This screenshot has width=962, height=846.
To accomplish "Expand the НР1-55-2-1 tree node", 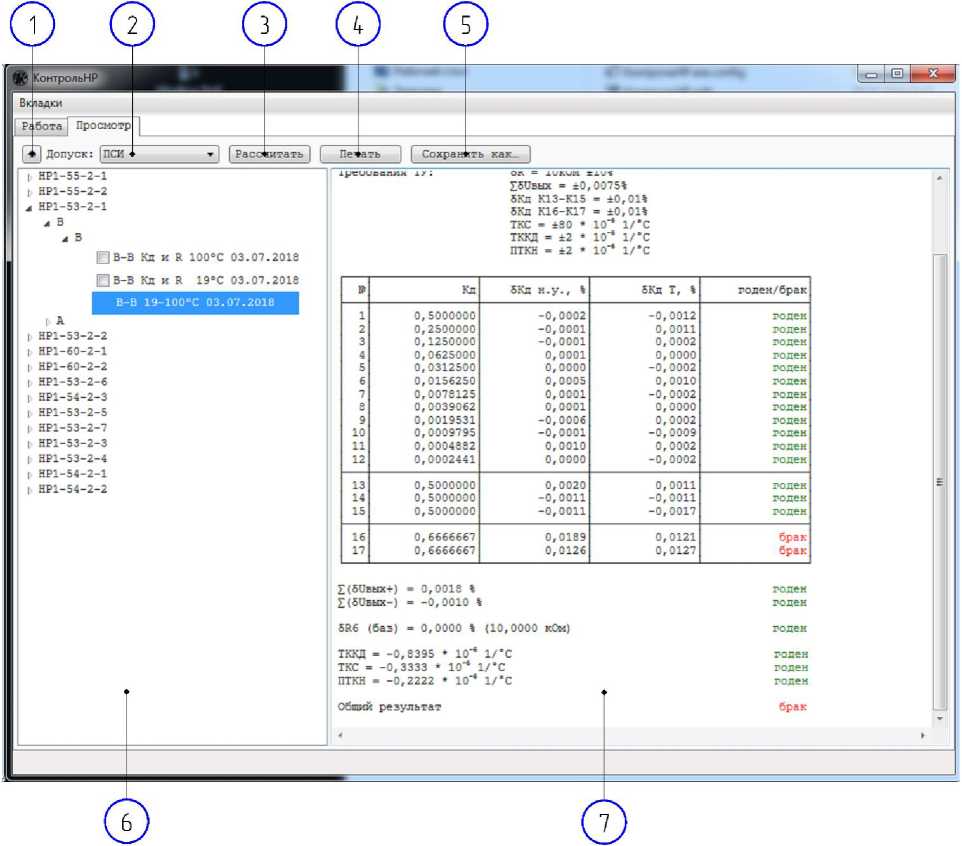I will [x=29, y=176].
